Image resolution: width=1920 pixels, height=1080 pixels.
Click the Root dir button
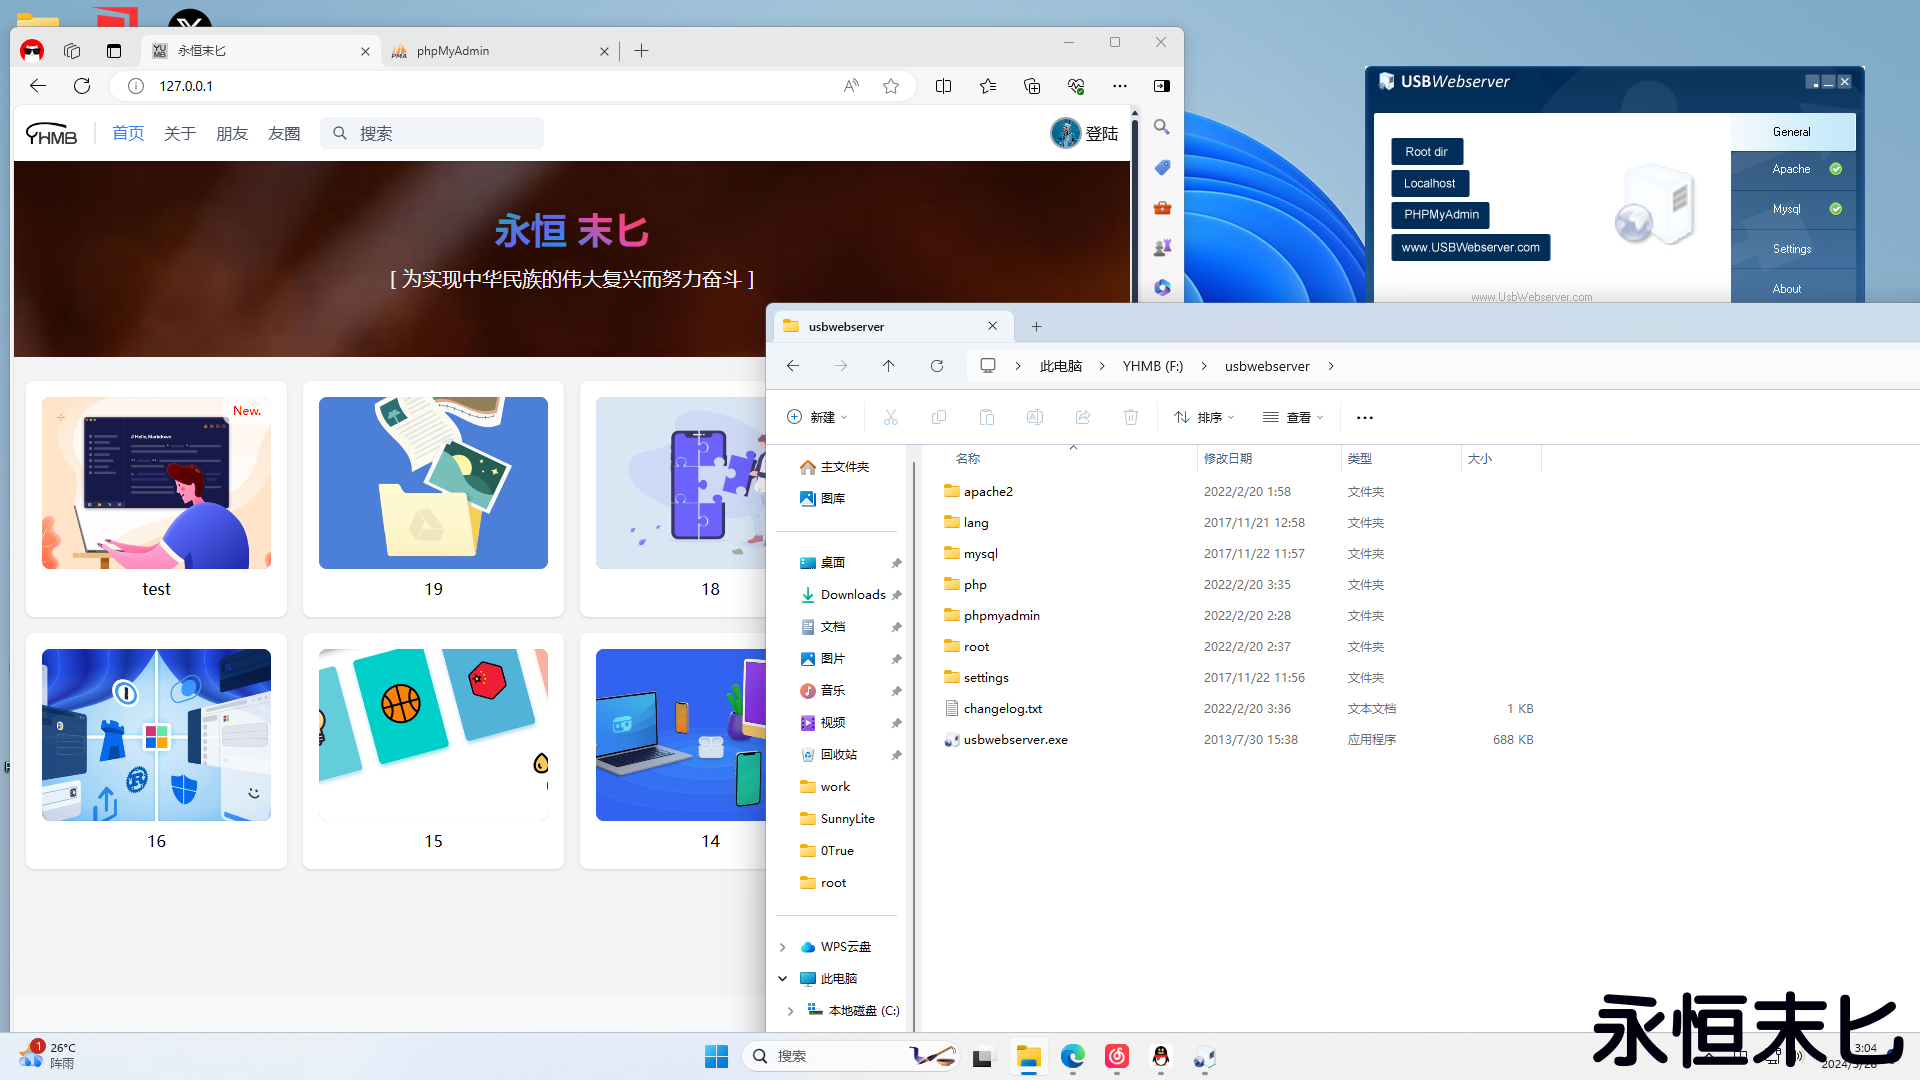tap(1426, 152)
